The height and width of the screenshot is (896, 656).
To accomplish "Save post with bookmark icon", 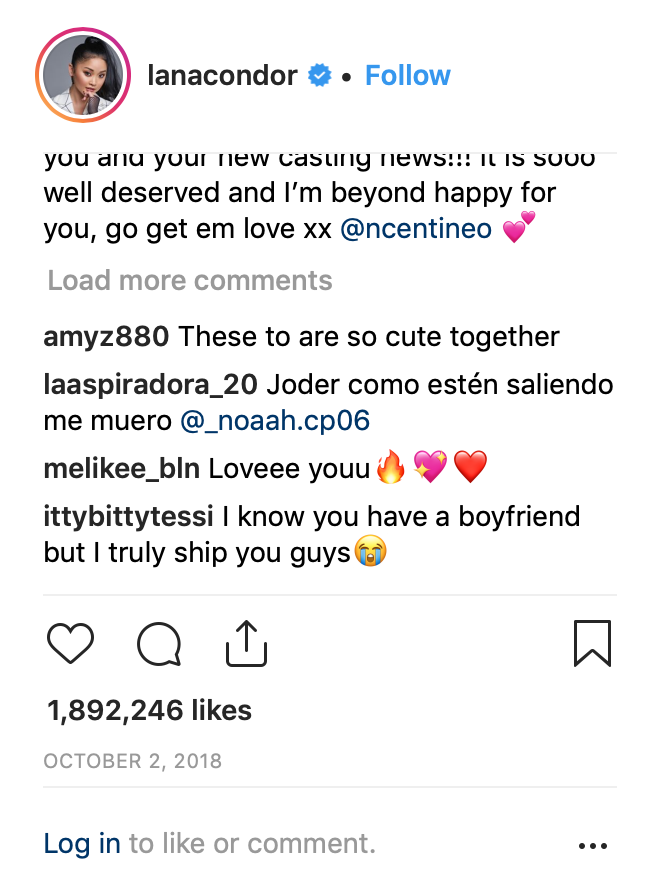I will pos(592,643).
